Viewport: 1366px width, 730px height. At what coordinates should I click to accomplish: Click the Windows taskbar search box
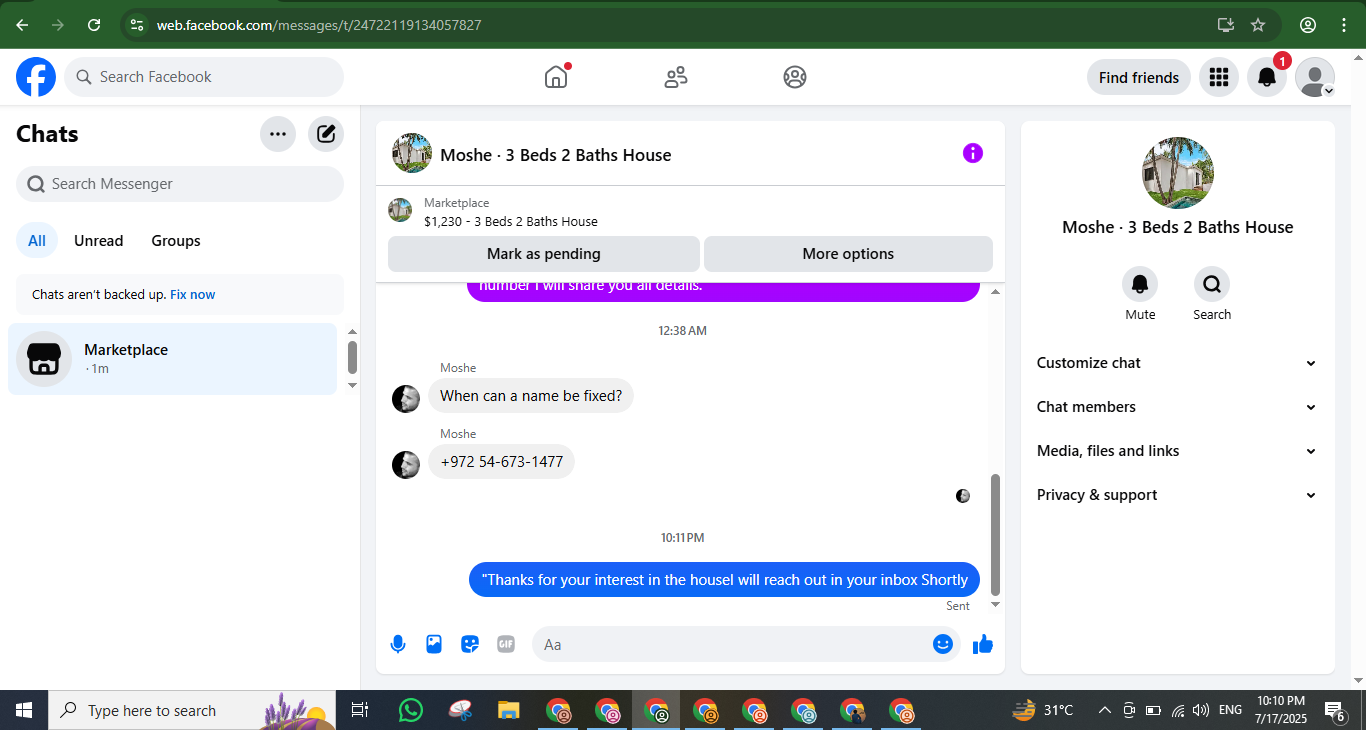pyautogui.click(x=192, y=710)
